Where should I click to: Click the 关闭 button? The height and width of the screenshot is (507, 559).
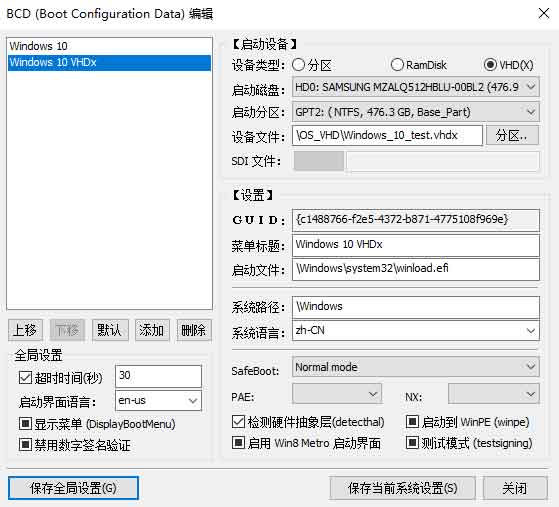pyautogui.click(x=515, y=488)
